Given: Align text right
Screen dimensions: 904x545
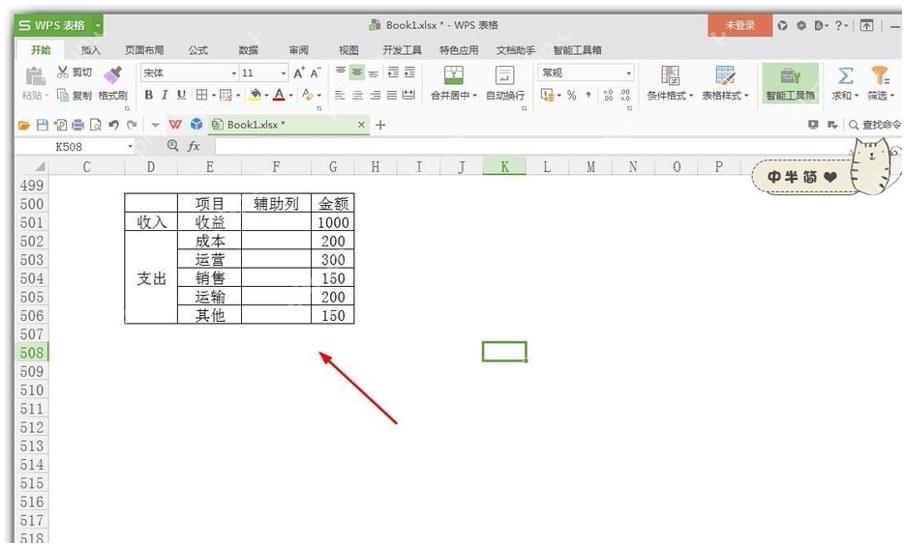Looking at the screenshot, I should 375,95.
